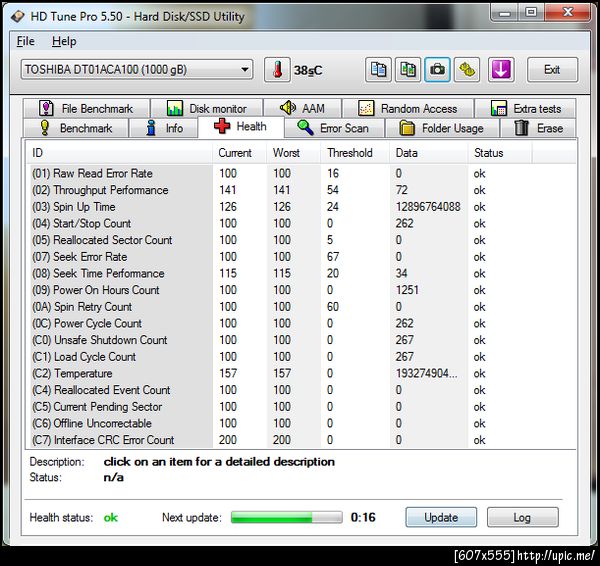Open the options gears icon
The width and height of the screenshot is (600, 566).
(x=467, y=70)
